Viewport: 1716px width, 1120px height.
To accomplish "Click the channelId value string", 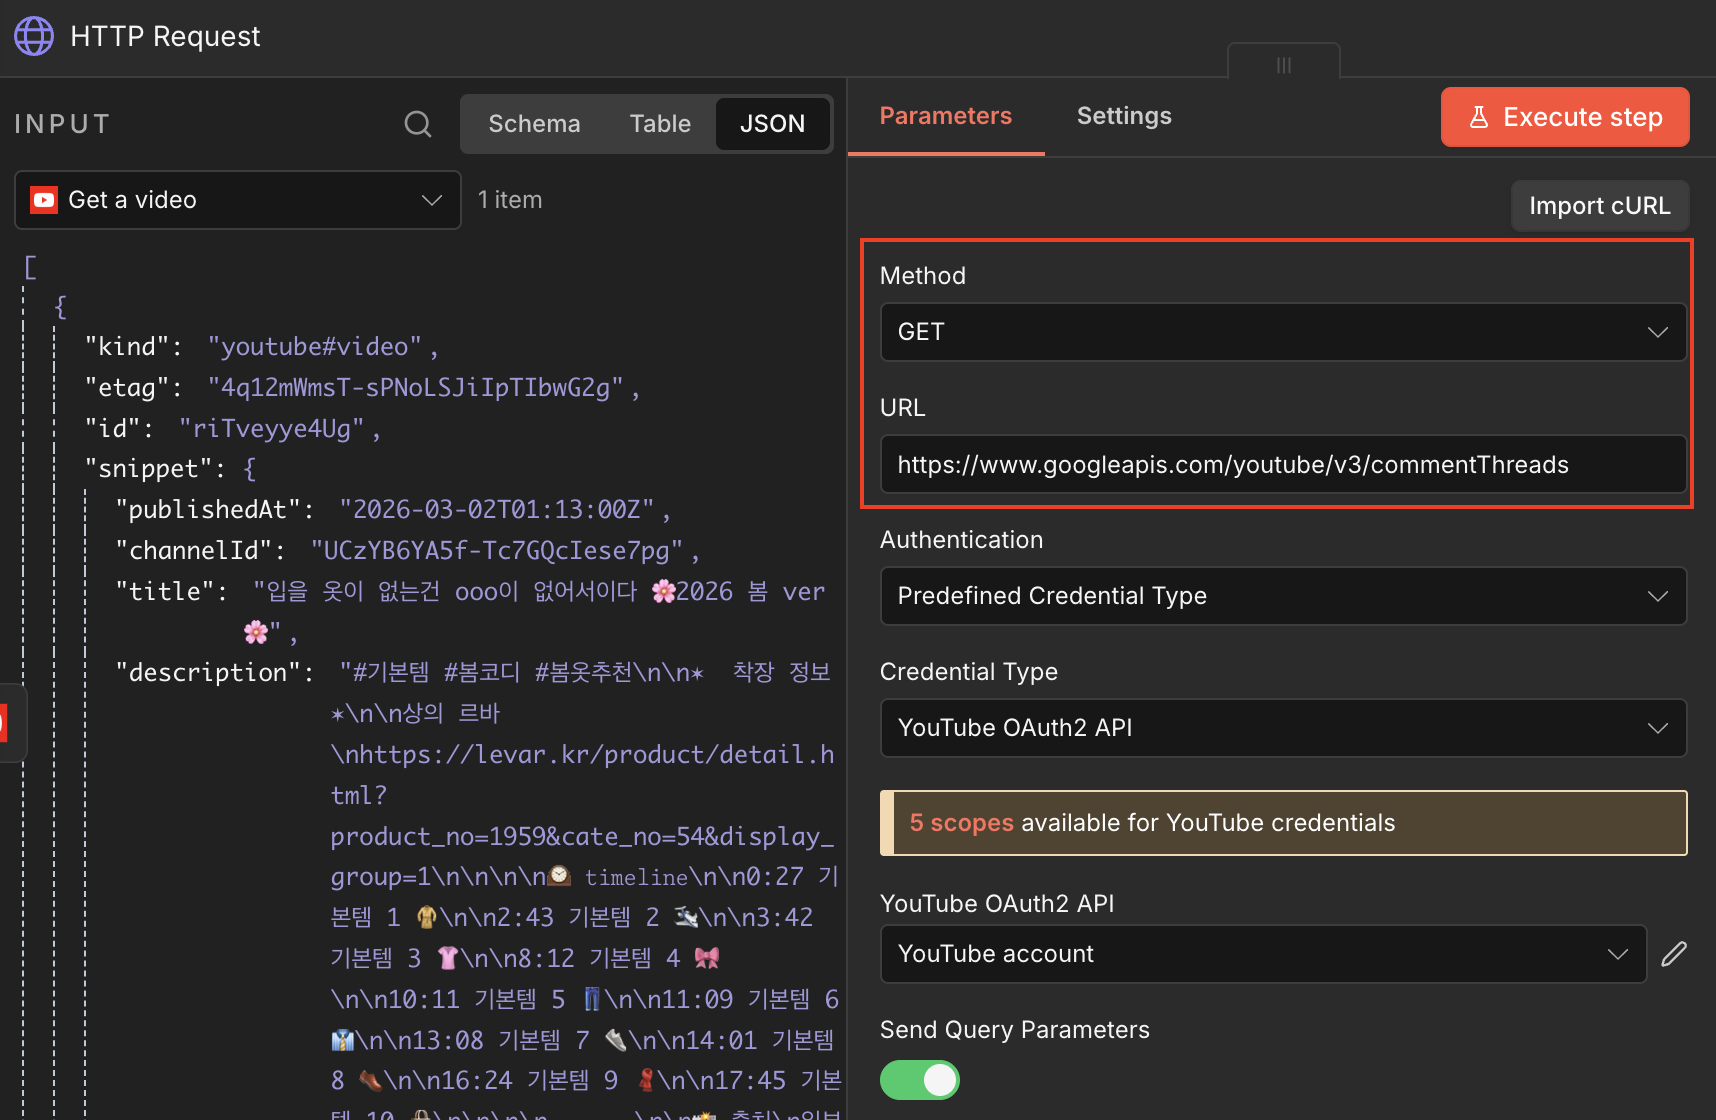I will pos(497,551).
